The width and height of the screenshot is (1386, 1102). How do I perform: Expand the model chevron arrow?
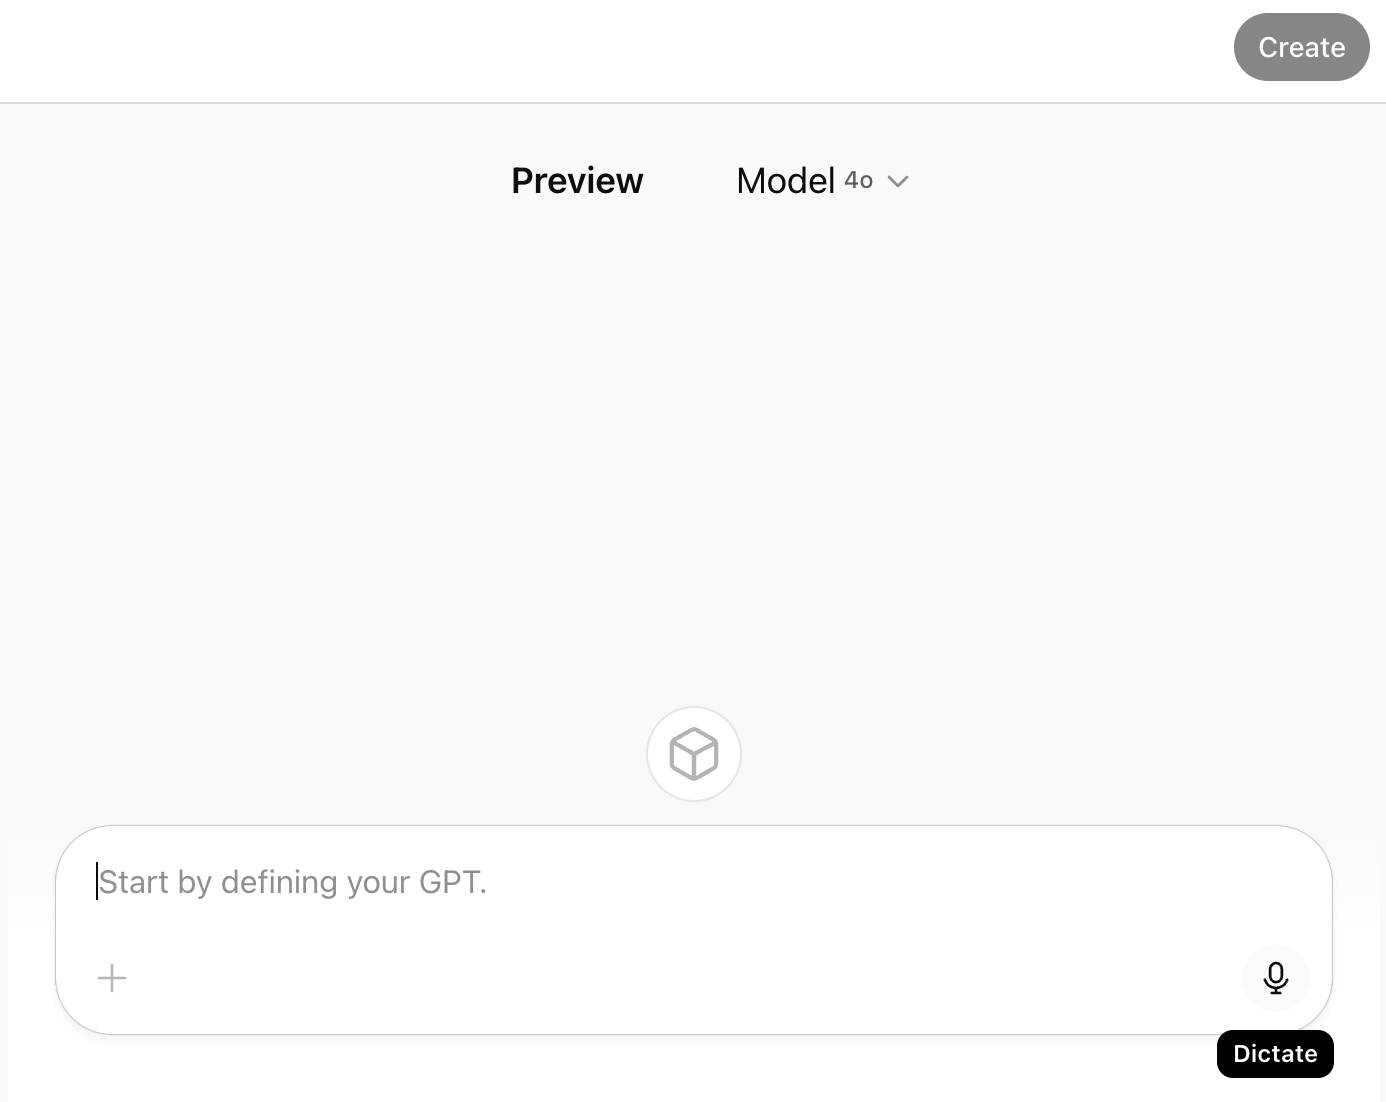898,181
